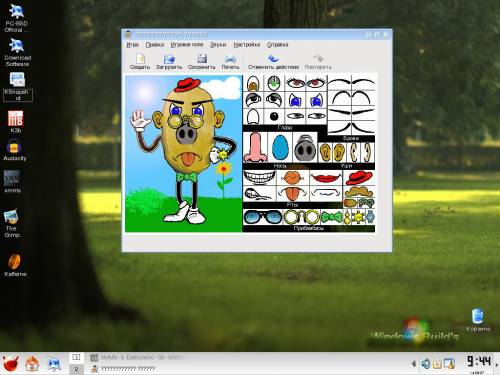Pick the blank white egg eye piece
Viewport: 500px width, 375px height.
253,117
